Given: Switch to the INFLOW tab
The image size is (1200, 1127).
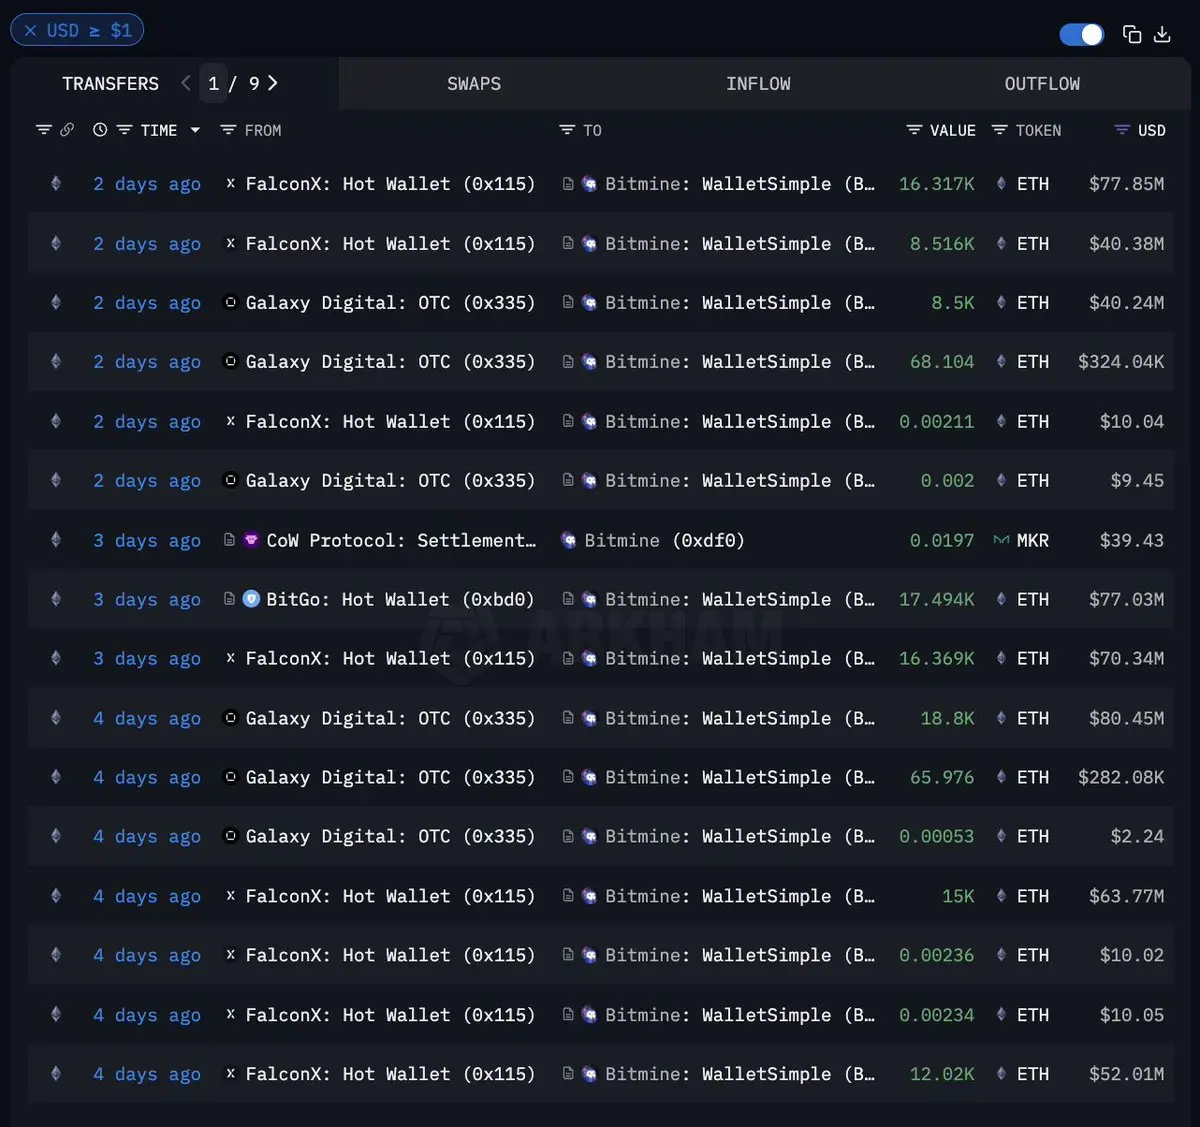Looking at the screenshot, I should [x=758, y=84].
